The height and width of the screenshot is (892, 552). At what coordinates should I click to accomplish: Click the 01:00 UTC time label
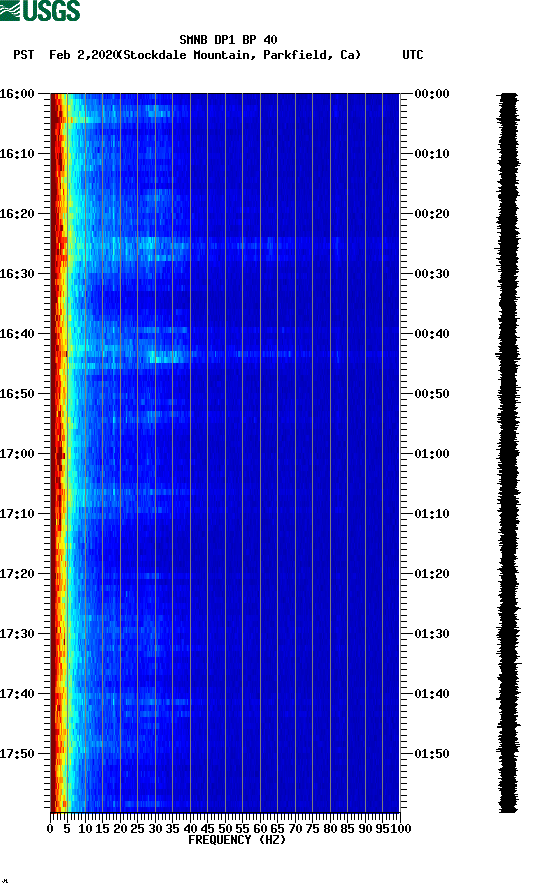[x=432, y=454]
